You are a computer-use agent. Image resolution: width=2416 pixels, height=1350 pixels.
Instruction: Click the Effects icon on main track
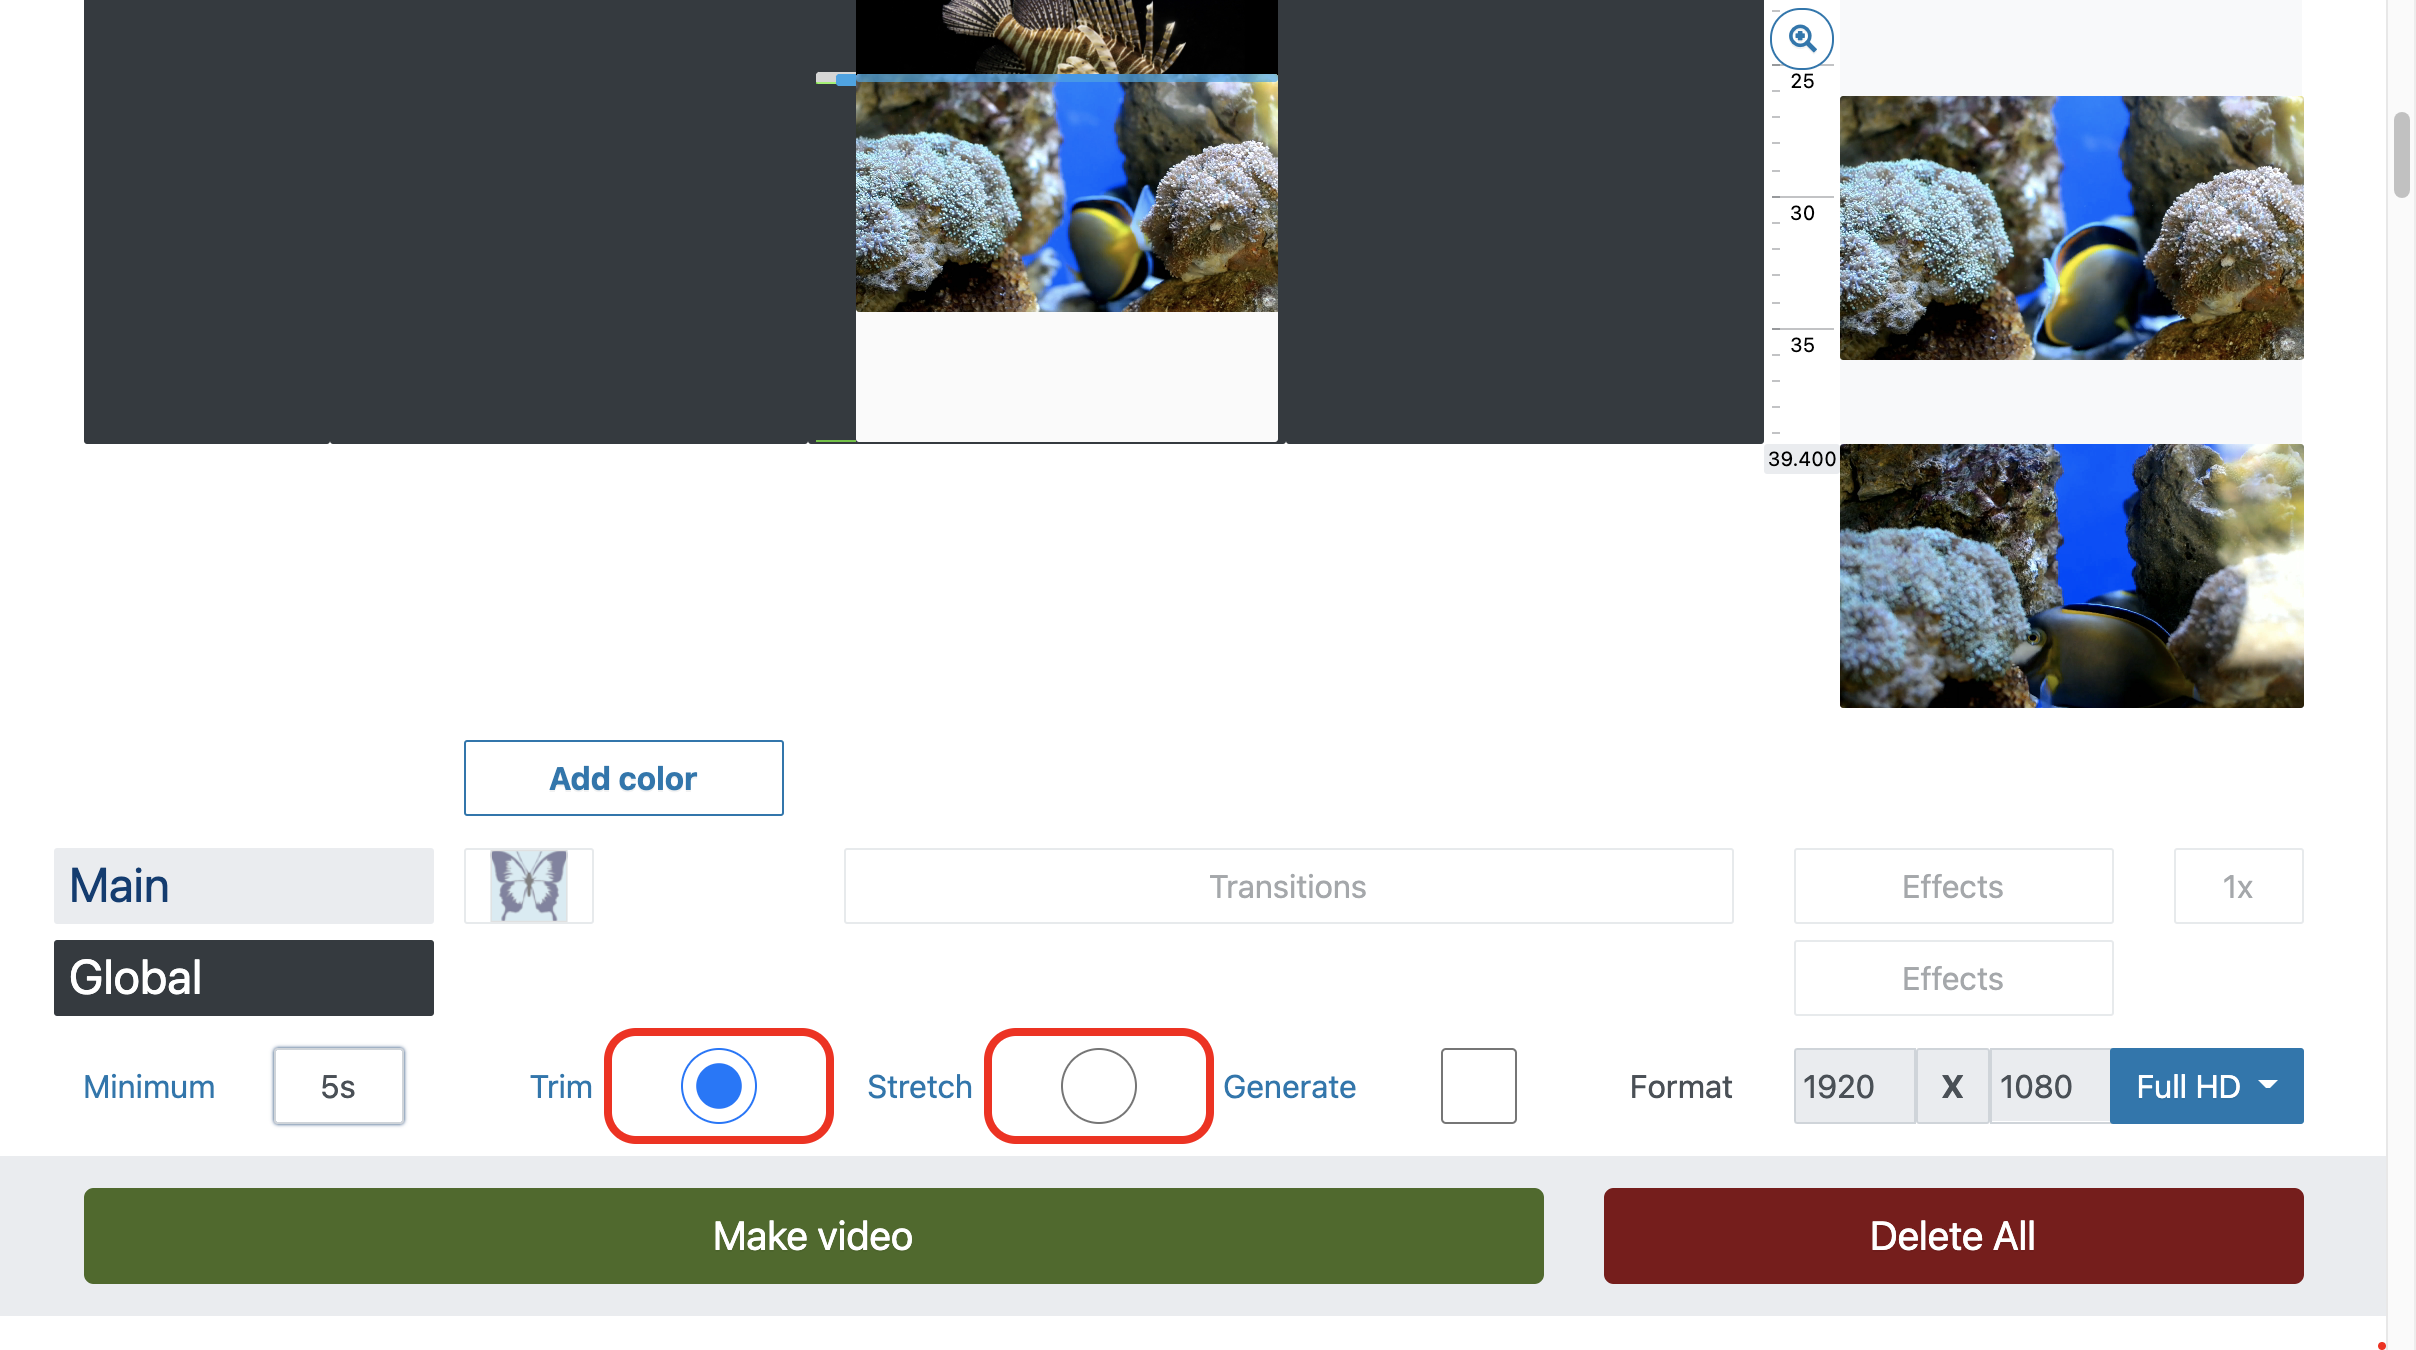pos(1953,884)
